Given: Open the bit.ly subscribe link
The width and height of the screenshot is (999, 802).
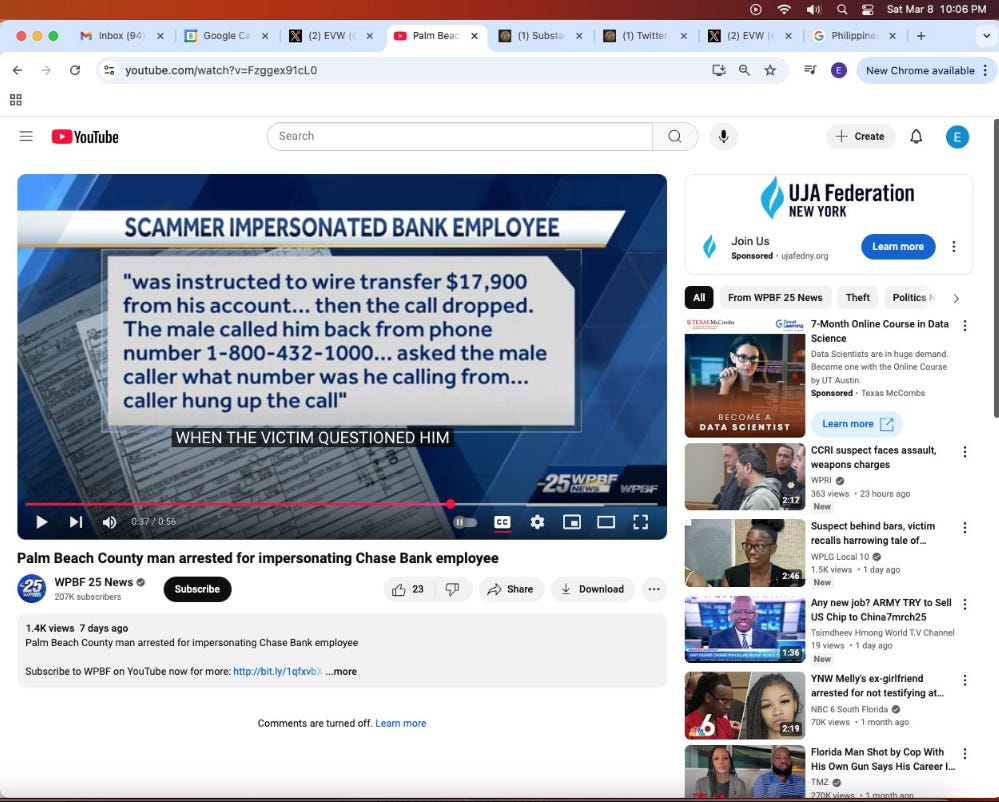Looking at the screenshot, I should (278, 671).
